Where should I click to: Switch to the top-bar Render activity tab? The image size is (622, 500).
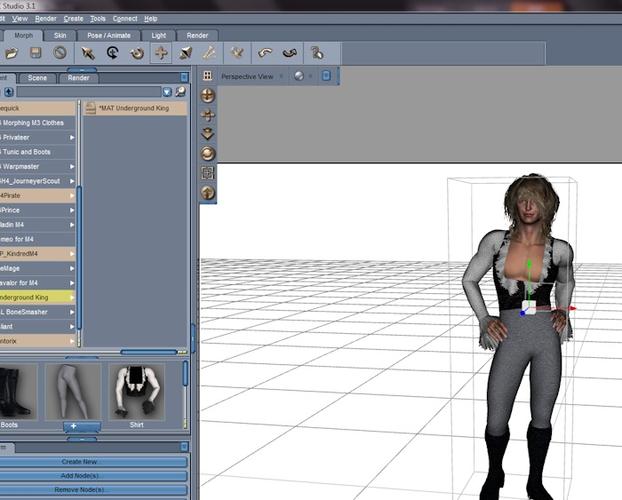[x=197, y=35]
